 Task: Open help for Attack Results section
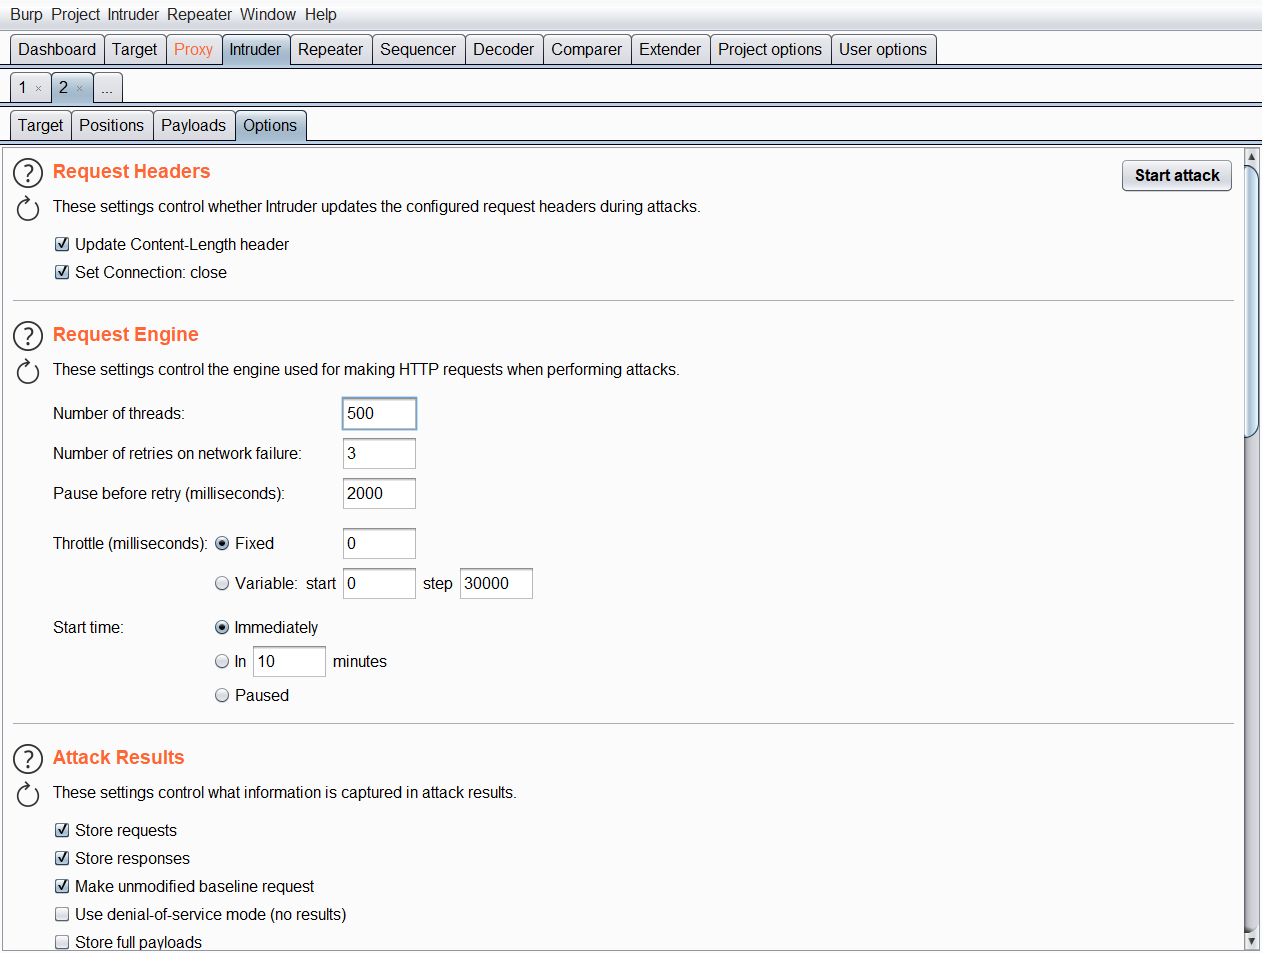pos(28,759)
